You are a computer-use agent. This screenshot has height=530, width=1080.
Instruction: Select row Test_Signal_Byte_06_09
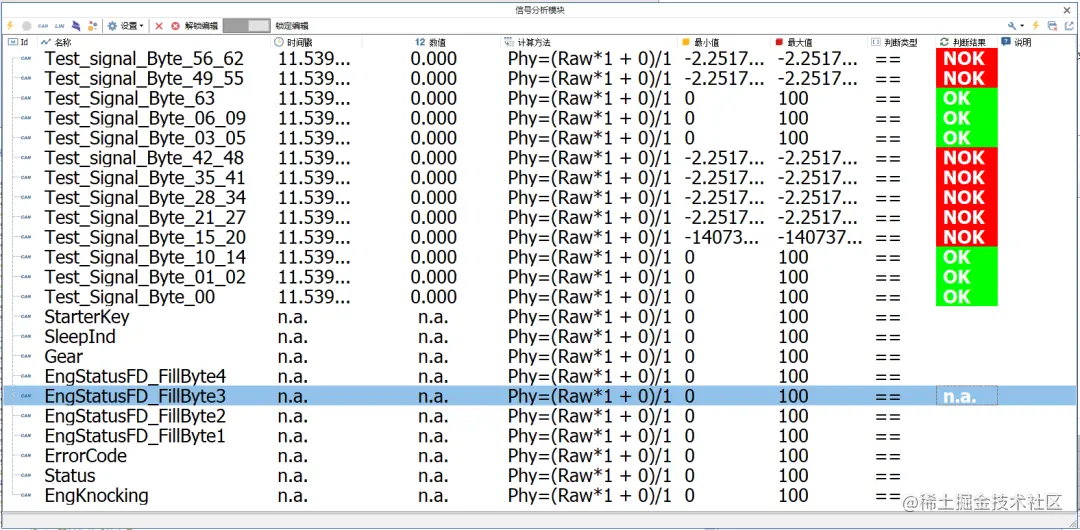[x=539, y=119]
